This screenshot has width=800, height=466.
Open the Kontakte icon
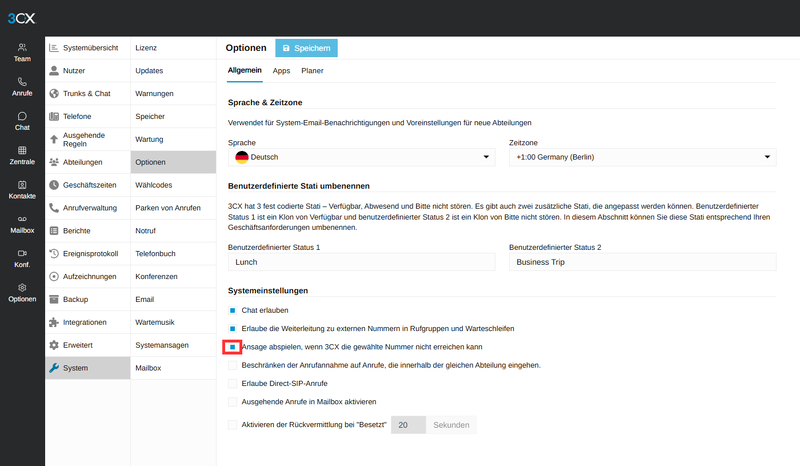tap(22, 185)
